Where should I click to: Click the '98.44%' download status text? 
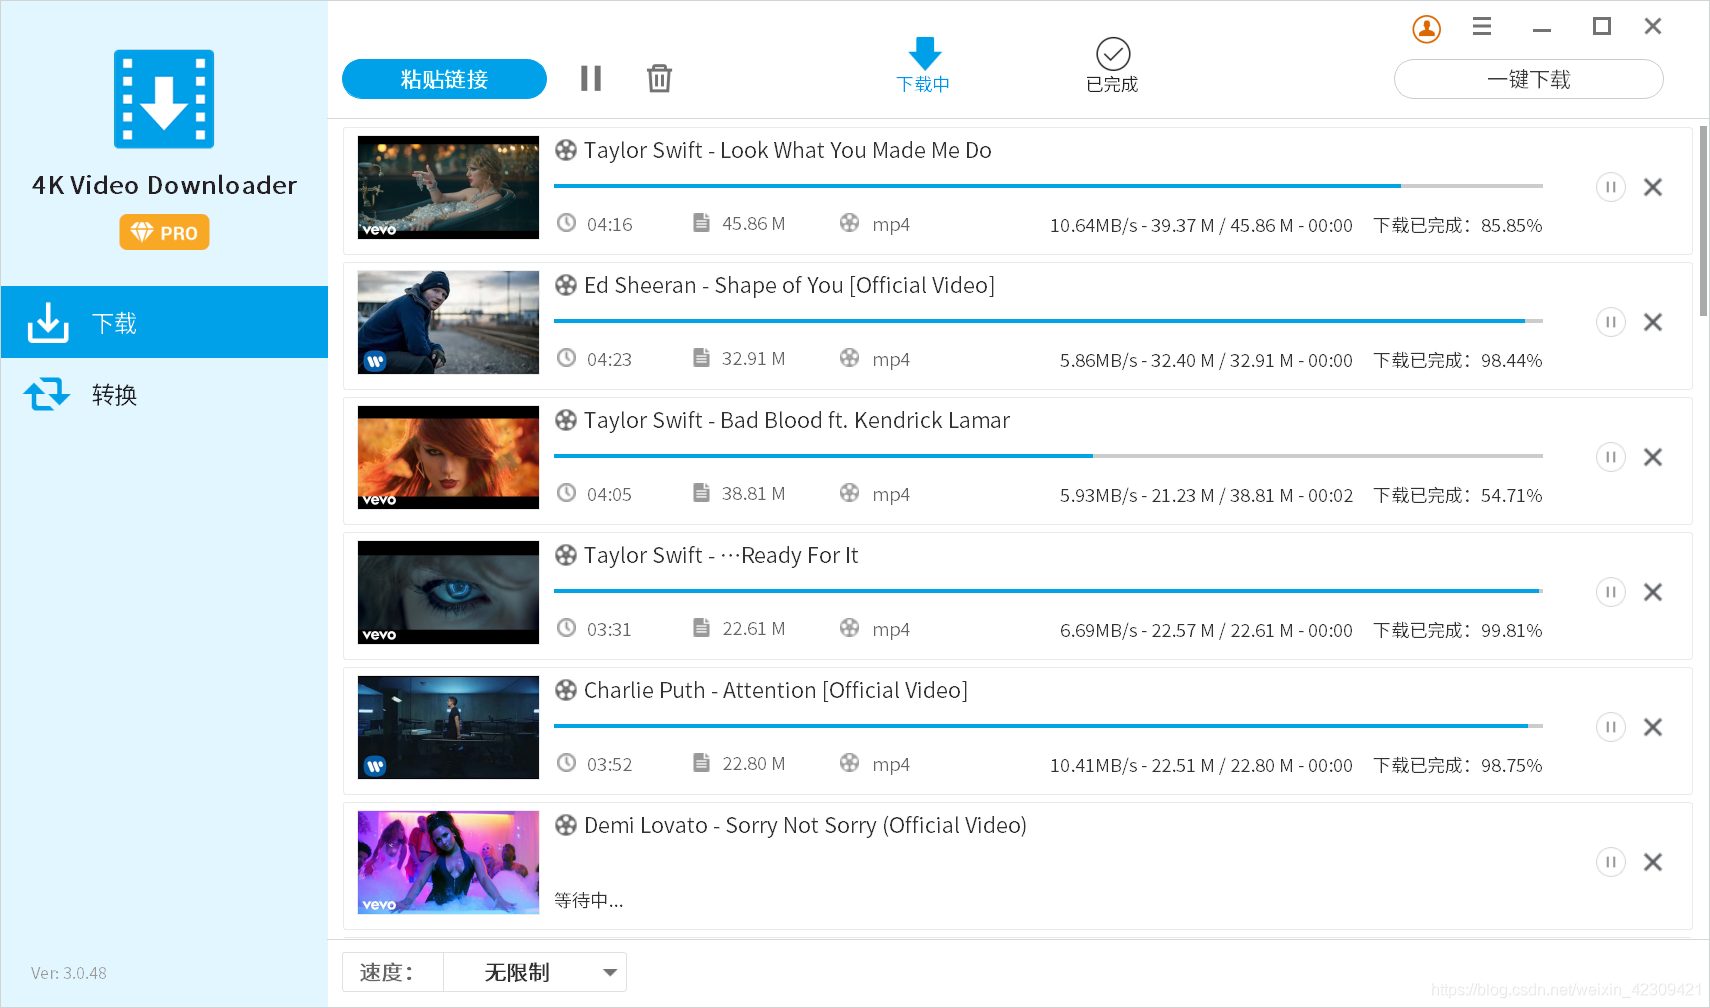[x=1457, y=360]
